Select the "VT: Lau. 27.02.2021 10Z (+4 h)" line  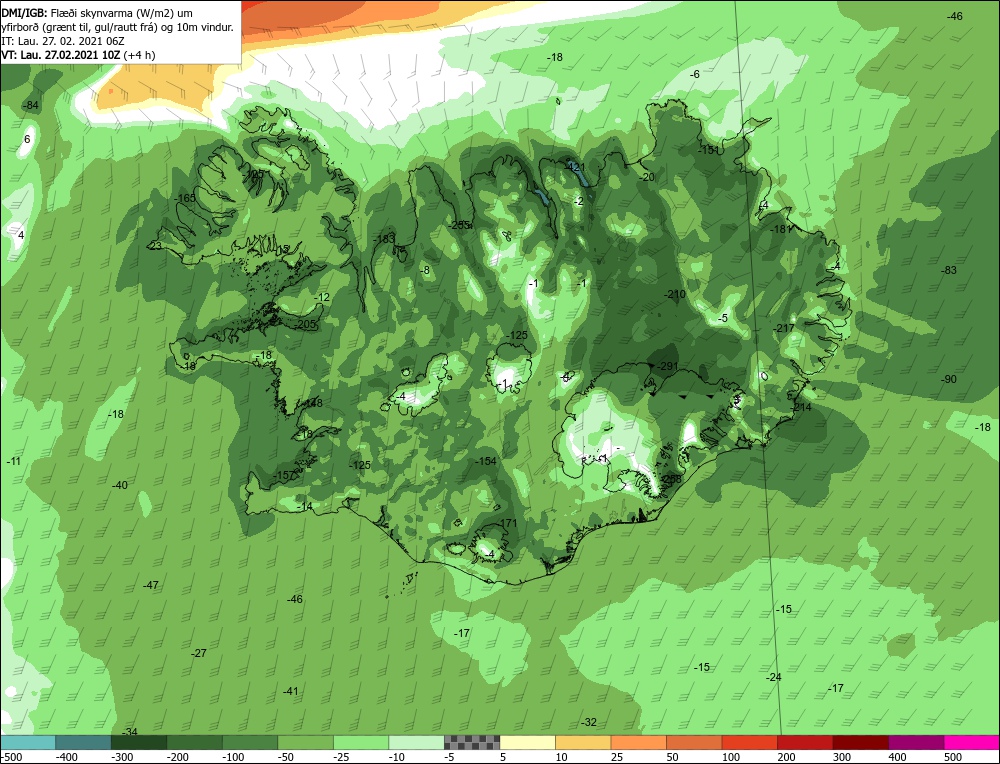[78, 55]
